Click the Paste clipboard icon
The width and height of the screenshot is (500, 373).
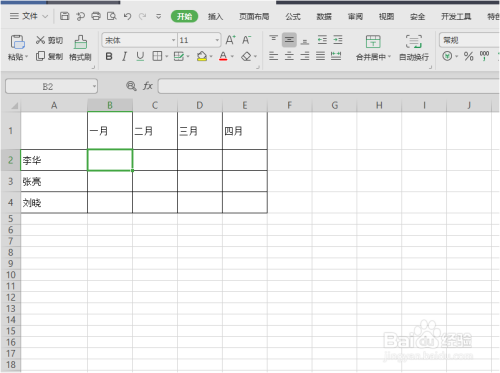tap(17, 42)
